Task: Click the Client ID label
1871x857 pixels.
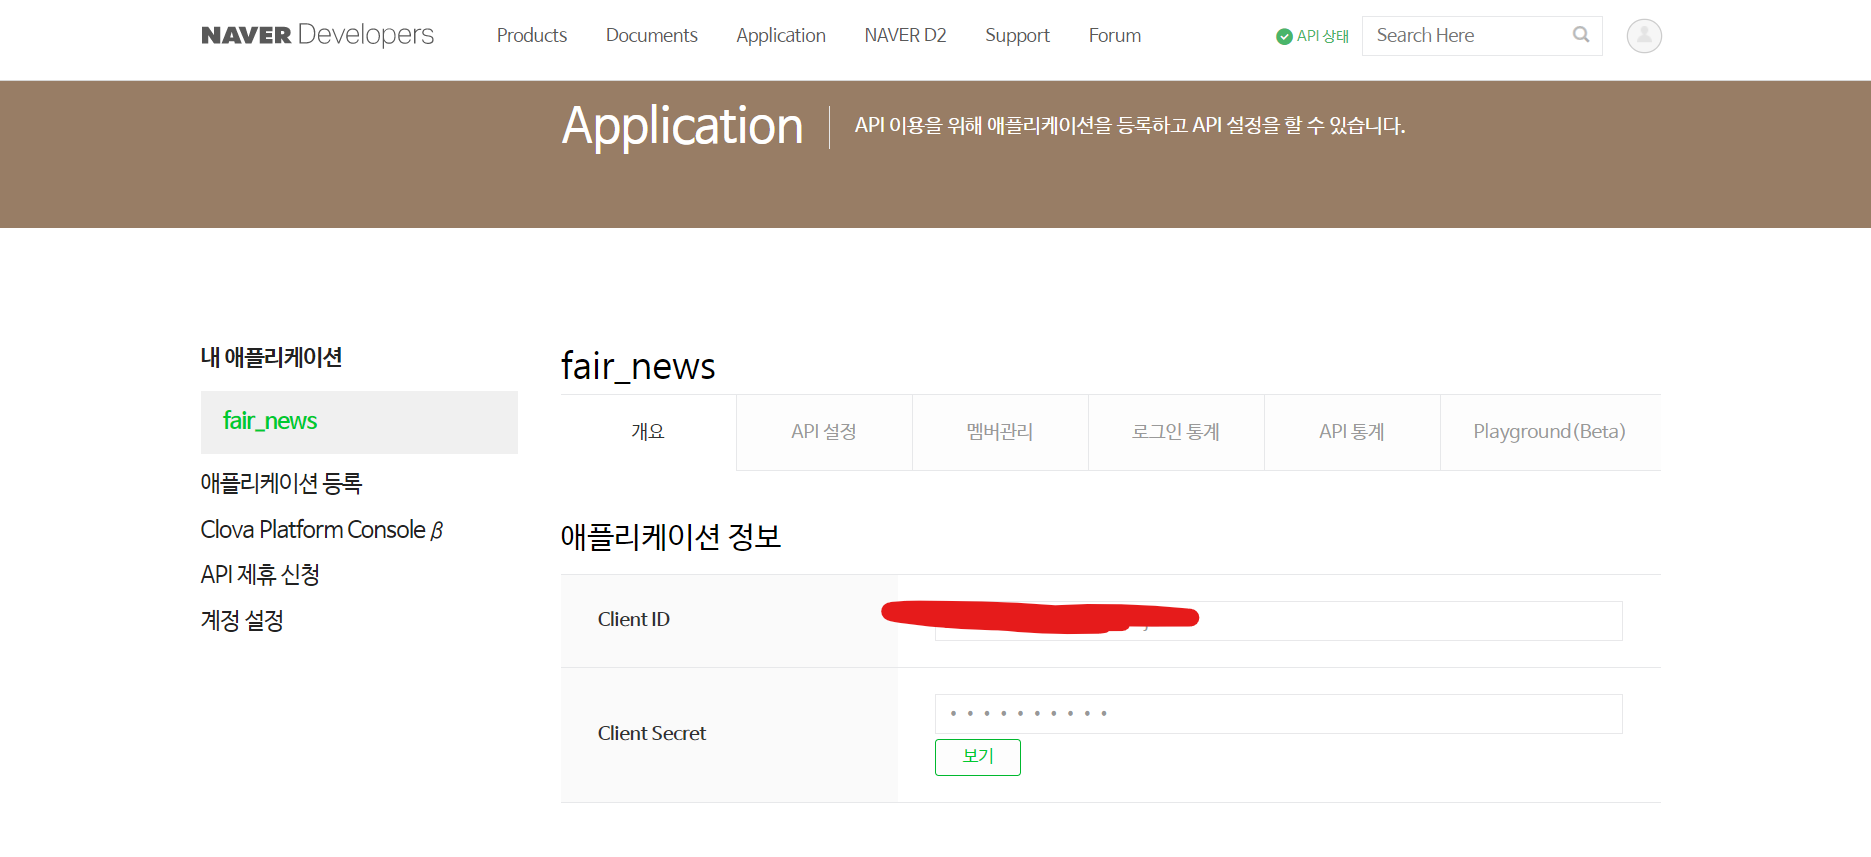Action: click(634, 620)
